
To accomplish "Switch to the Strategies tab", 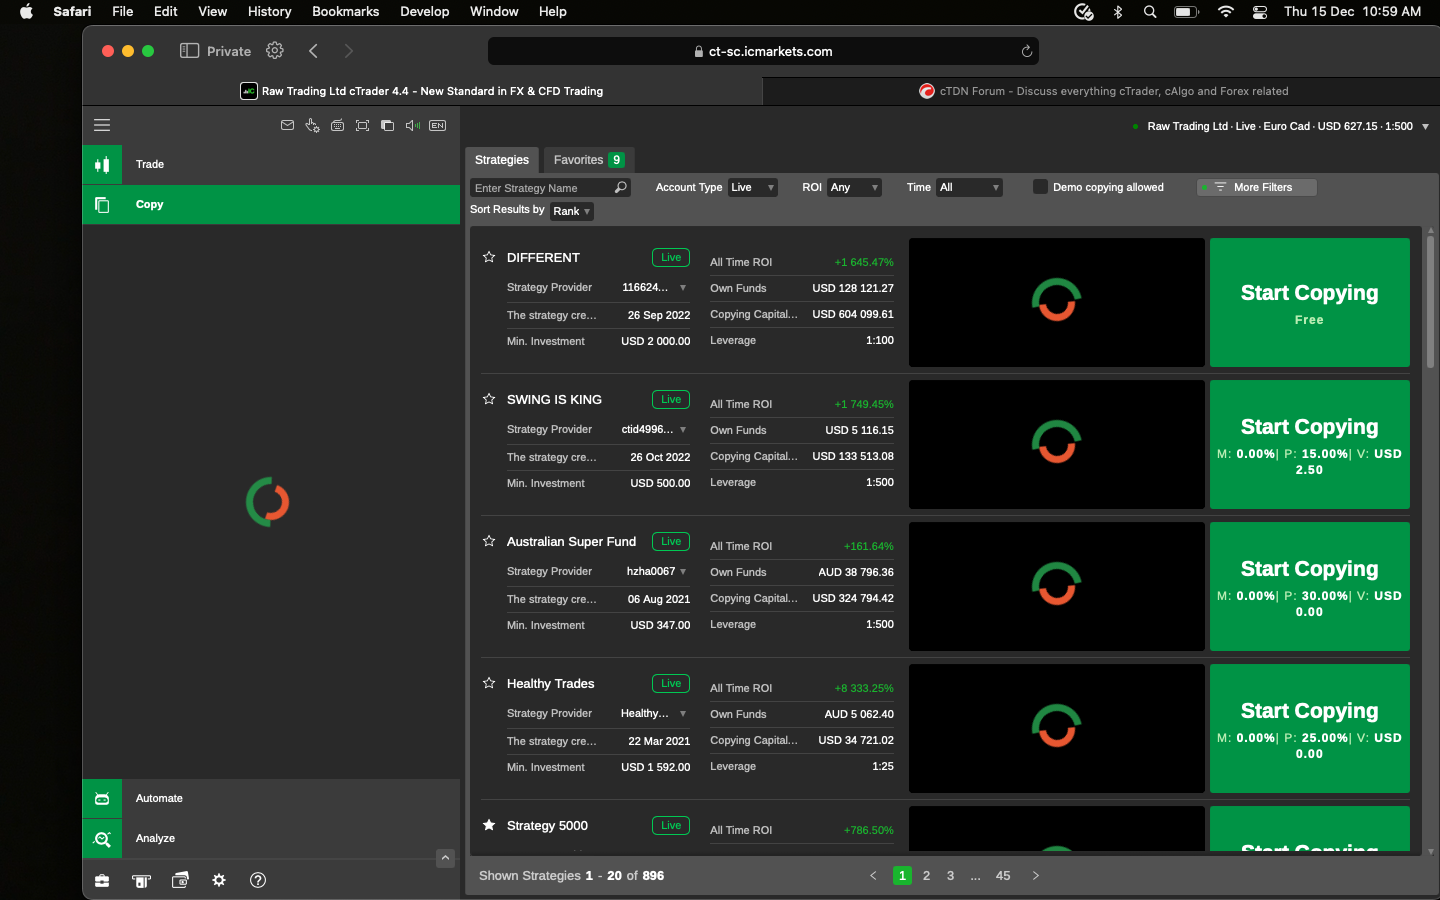I will click(502, 160).
